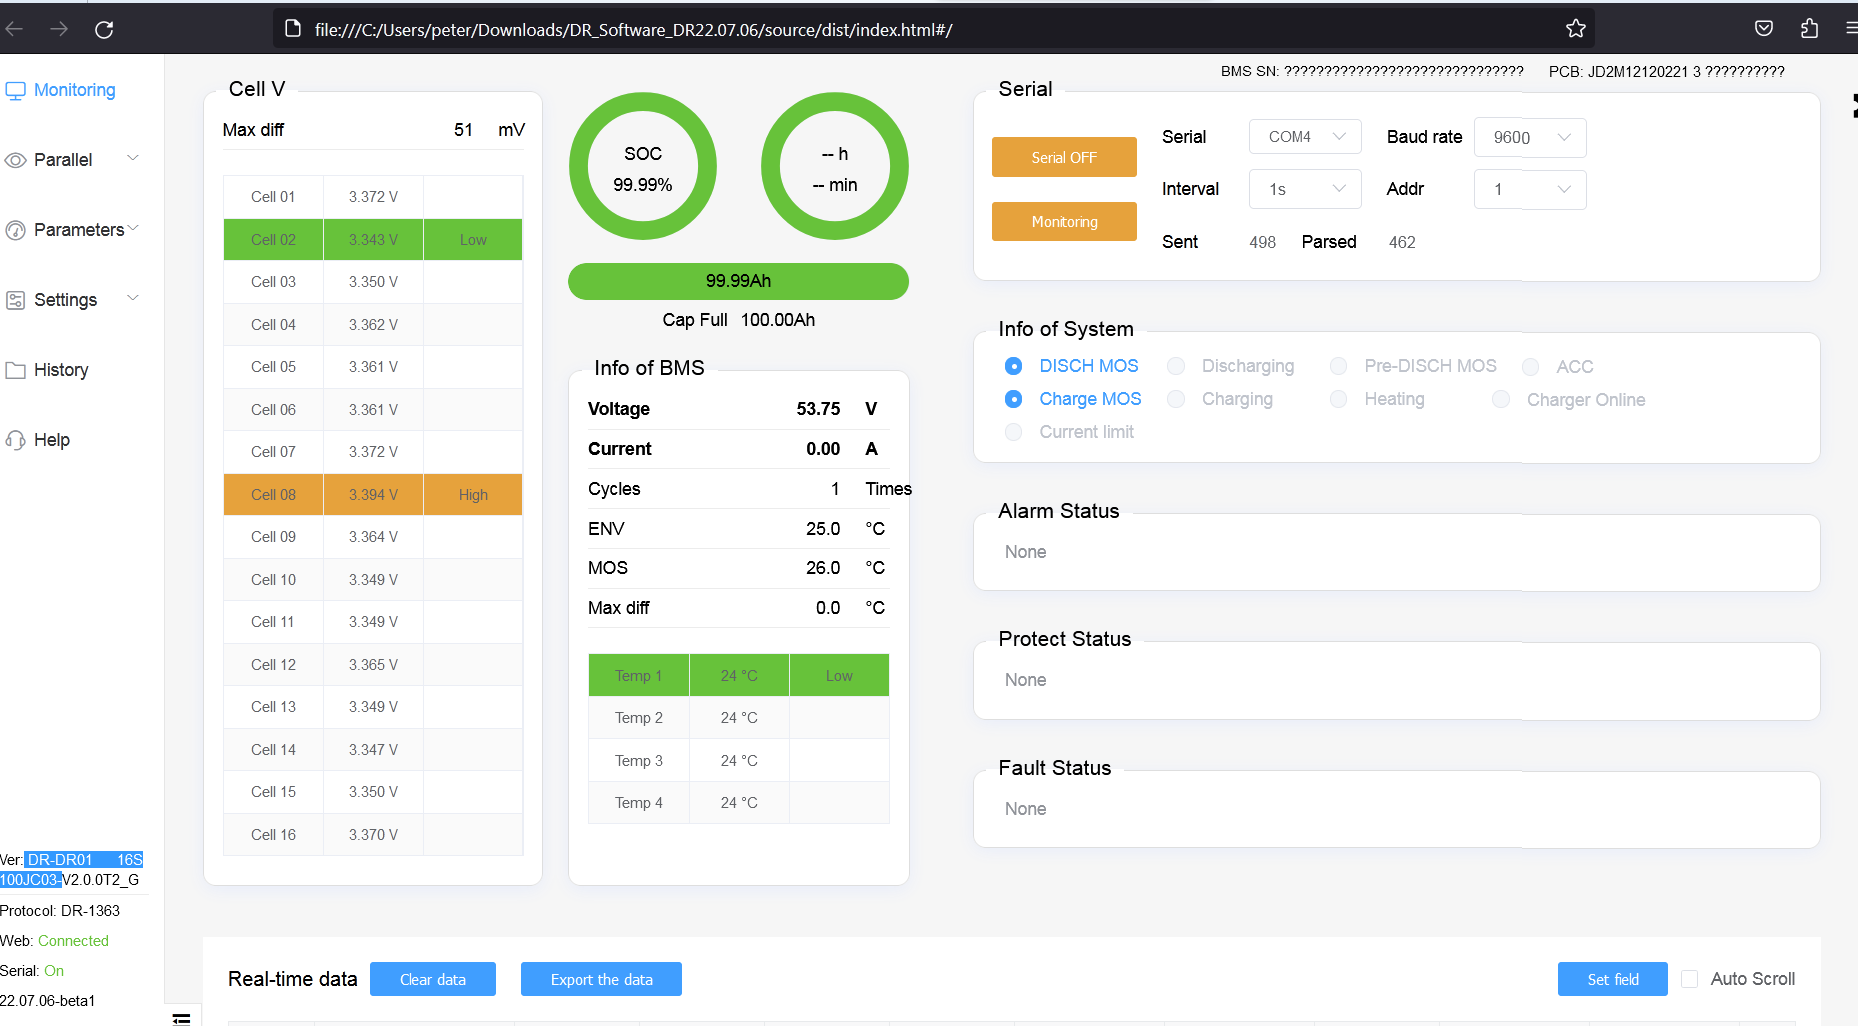Image resolution: width=1858 pixels, height=1026 pixels.
Task: Open the Pocket save icon in browser toolbar
Action: 1764,28
